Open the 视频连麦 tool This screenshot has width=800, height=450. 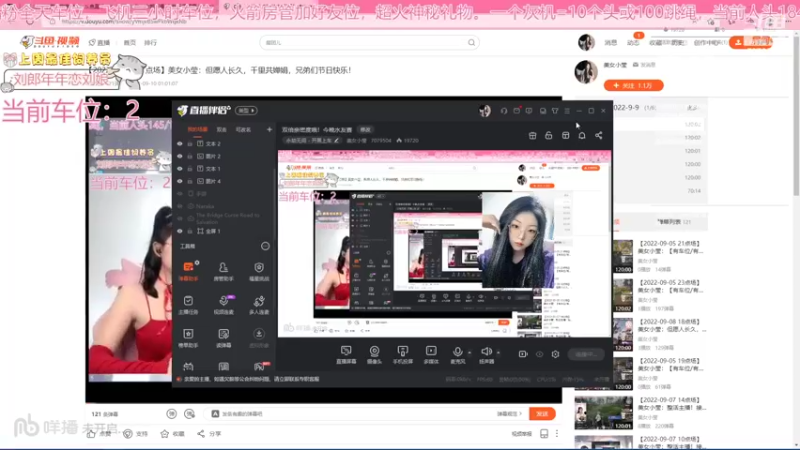point(223,305)
